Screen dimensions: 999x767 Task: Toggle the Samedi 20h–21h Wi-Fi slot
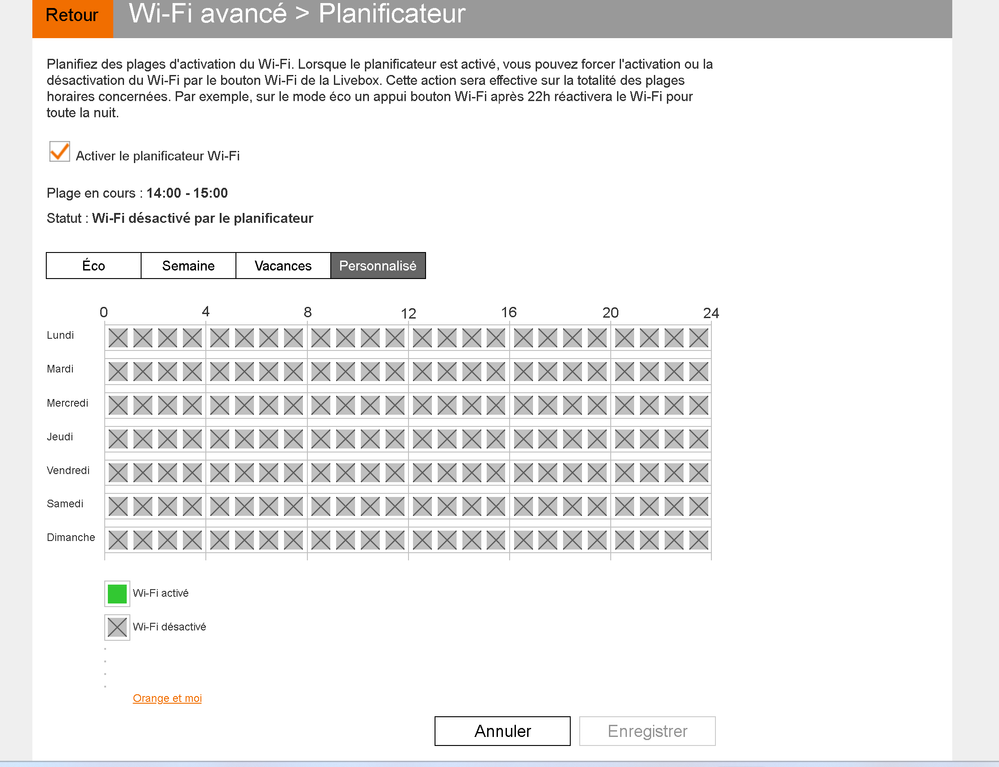coord(623,506)
